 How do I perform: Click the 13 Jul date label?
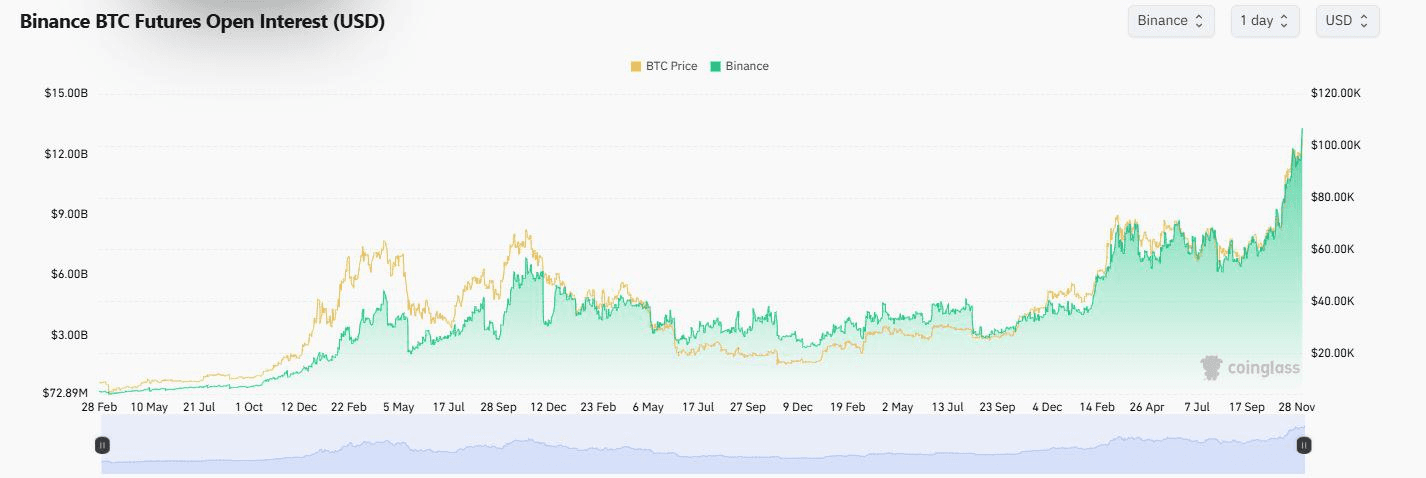pyautogui.click(x=947, y=407)
